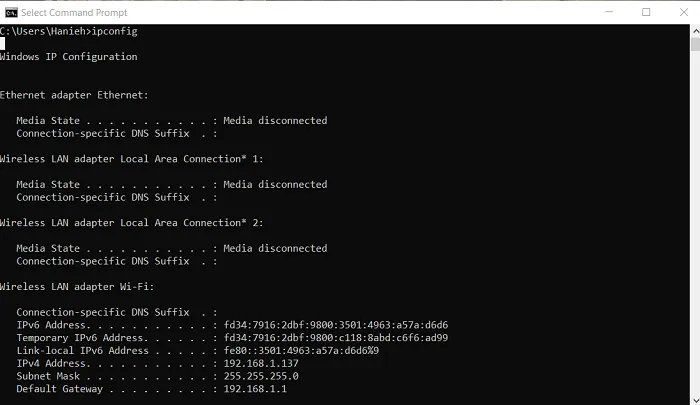Viewport: 700px width, 405px height.
Task: Click the scrollbar up arrow
Action: (696, 31)
